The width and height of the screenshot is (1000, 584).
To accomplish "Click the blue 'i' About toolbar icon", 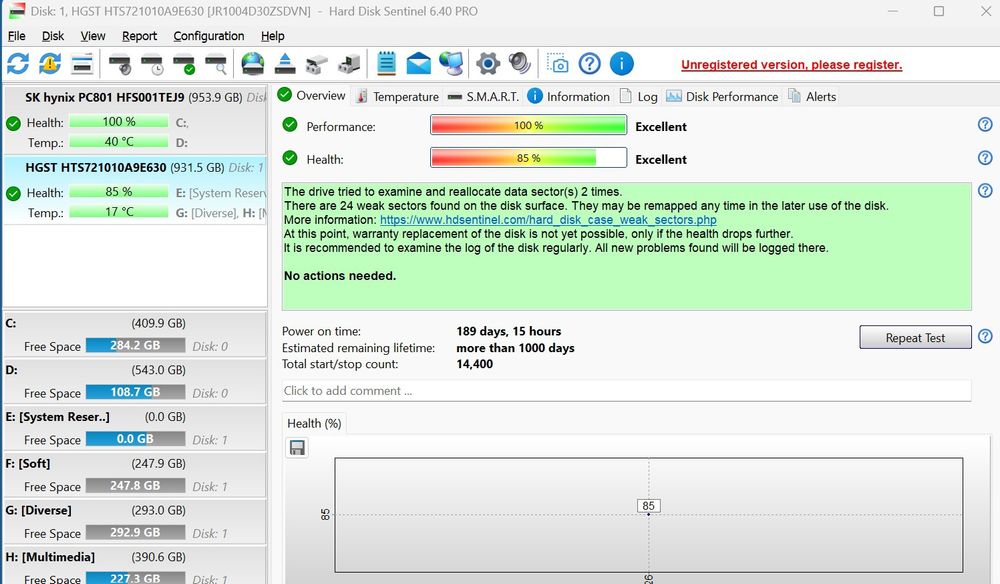I will pyautogui.click(x=622, y=64).
